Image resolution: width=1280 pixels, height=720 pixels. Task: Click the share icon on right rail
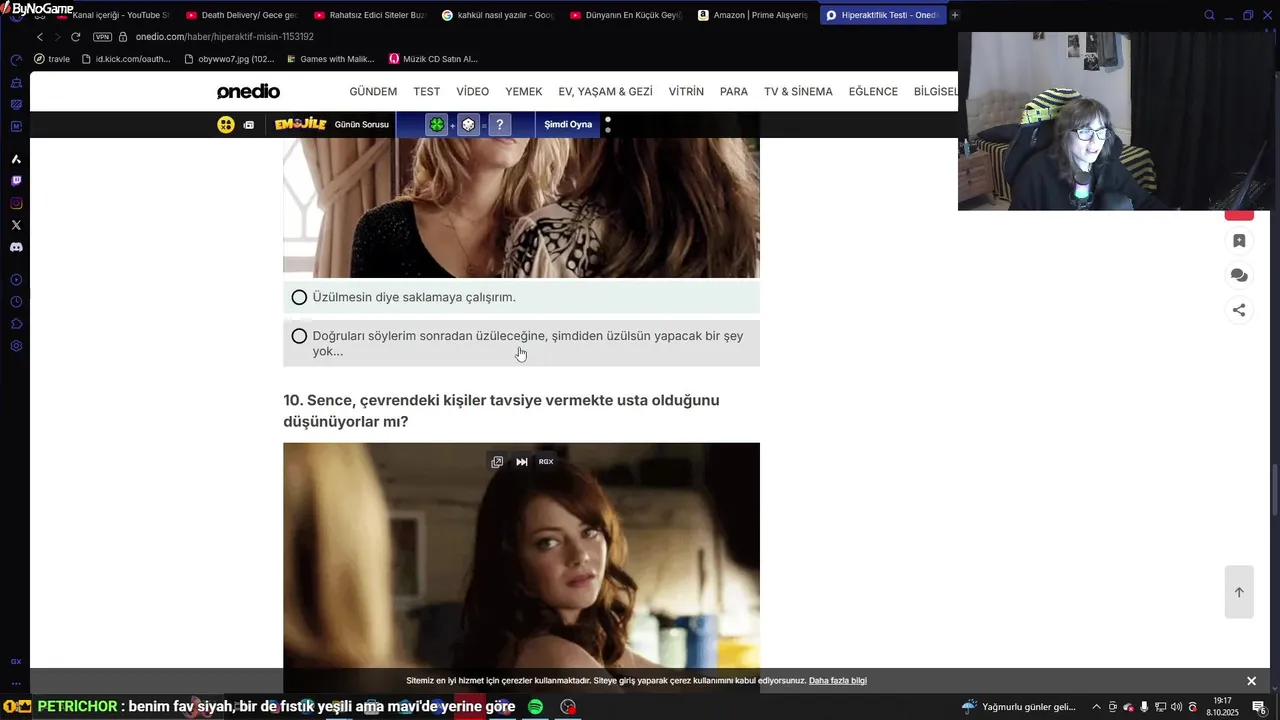[1239, 310]
